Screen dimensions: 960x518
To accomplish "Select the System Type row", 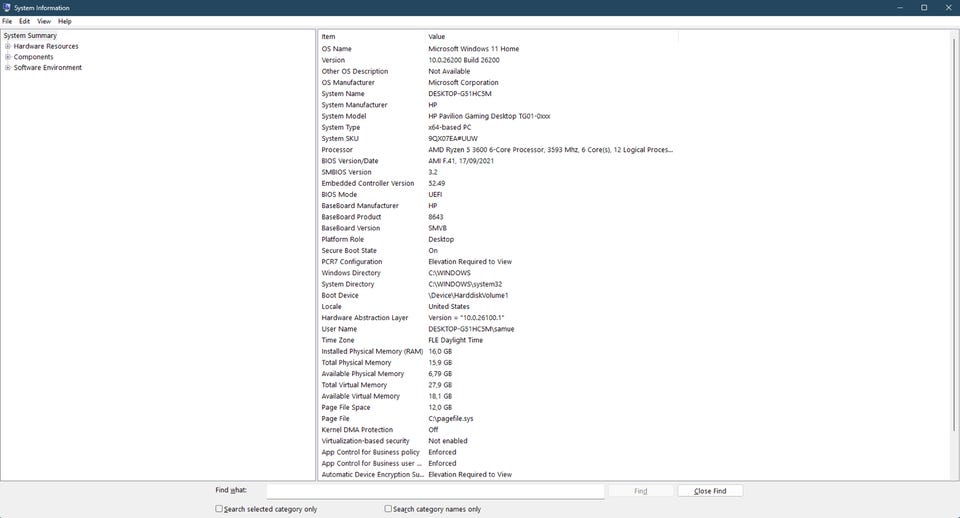I will tap(498, 127).
